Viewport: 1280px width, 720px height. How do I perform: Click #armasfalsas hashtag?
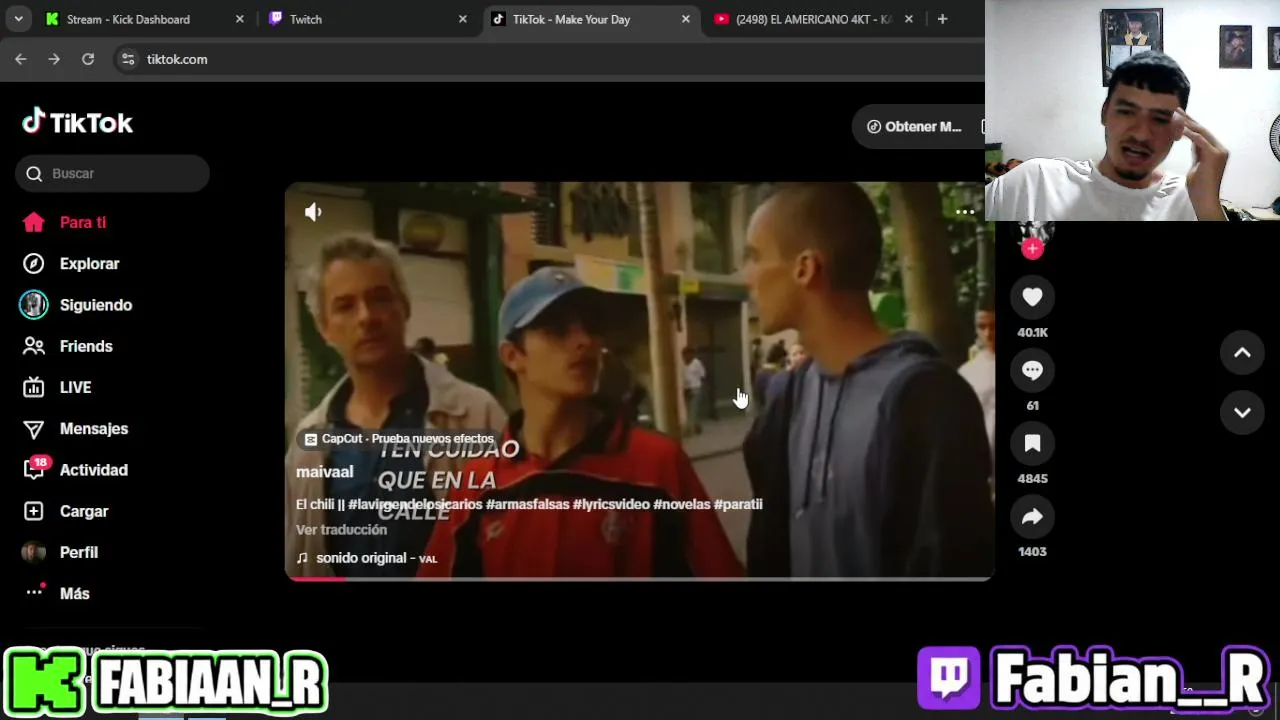(x=527, y=504)
